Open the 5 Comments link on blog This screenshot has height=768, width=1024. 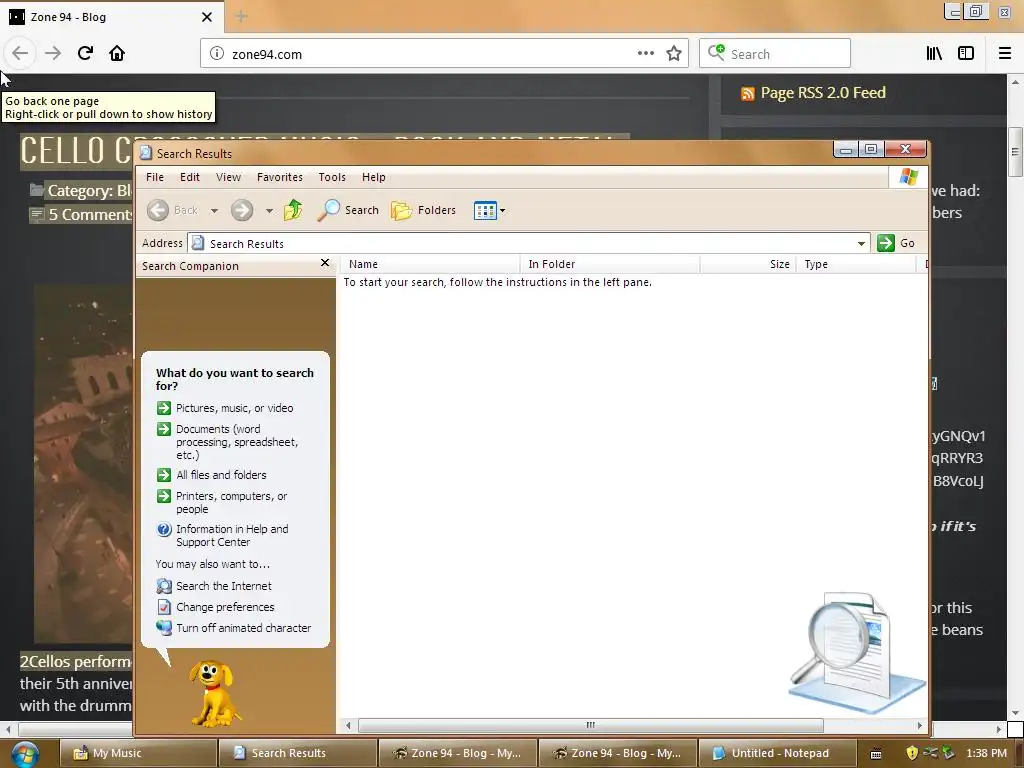[89, 214]
